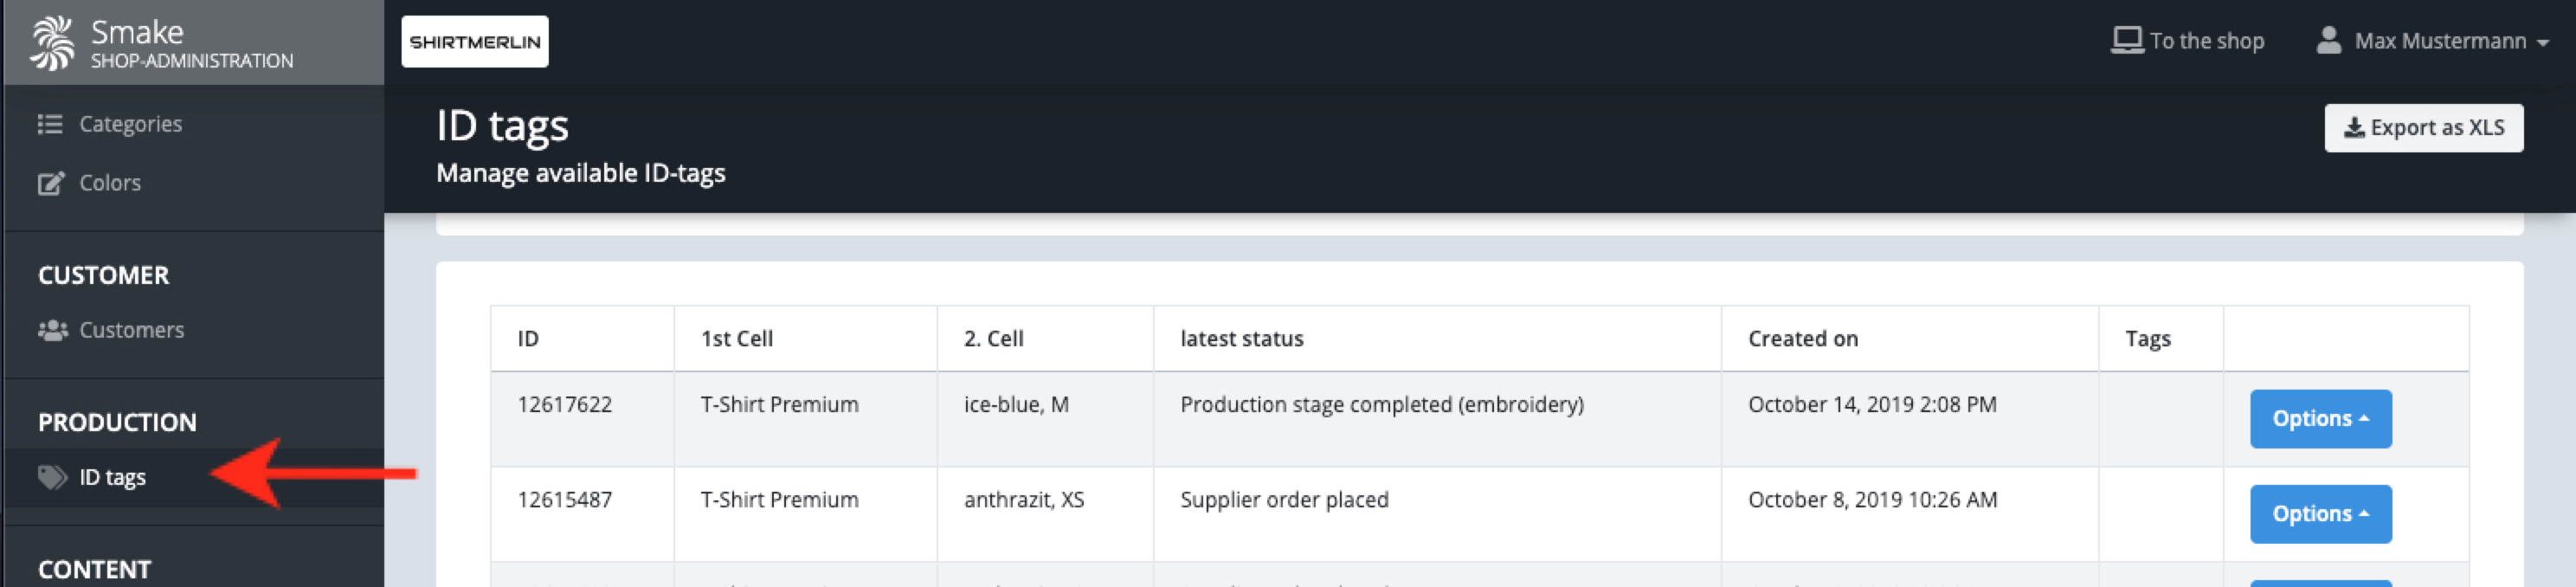The width and height of the screenshot is (2576, 587).
Task: Click the laptop icon beside To the shop
Action: (2126, 41)
